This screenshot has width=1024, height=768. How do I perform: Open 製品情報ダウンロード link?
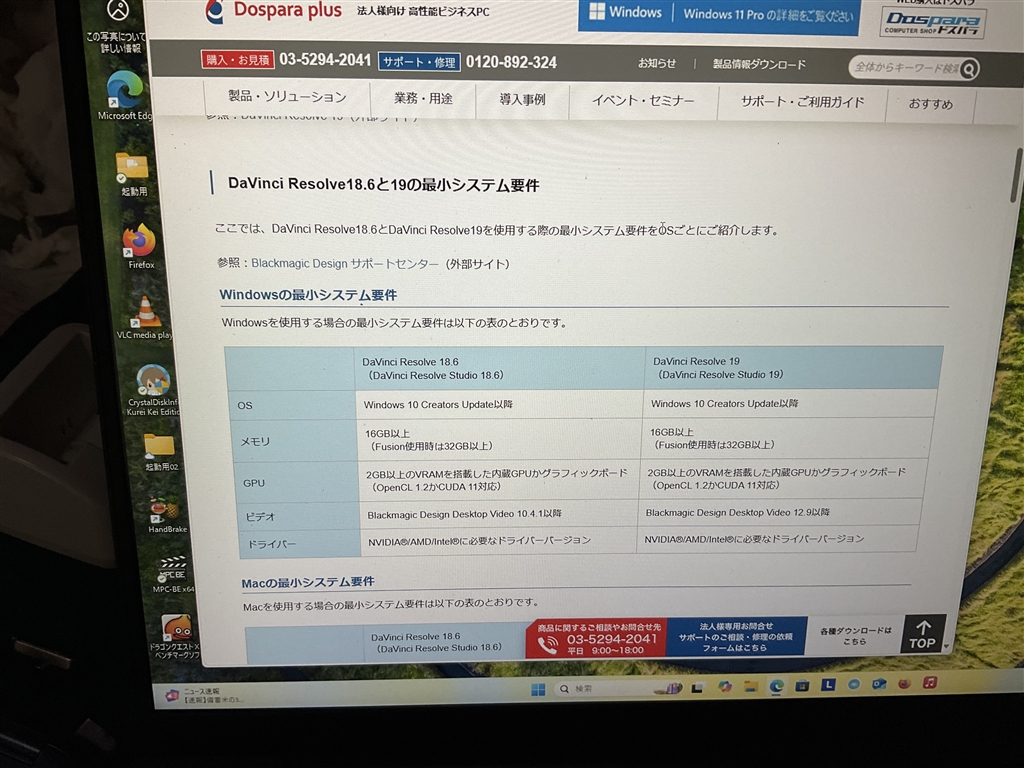click(x=759, y=65)
